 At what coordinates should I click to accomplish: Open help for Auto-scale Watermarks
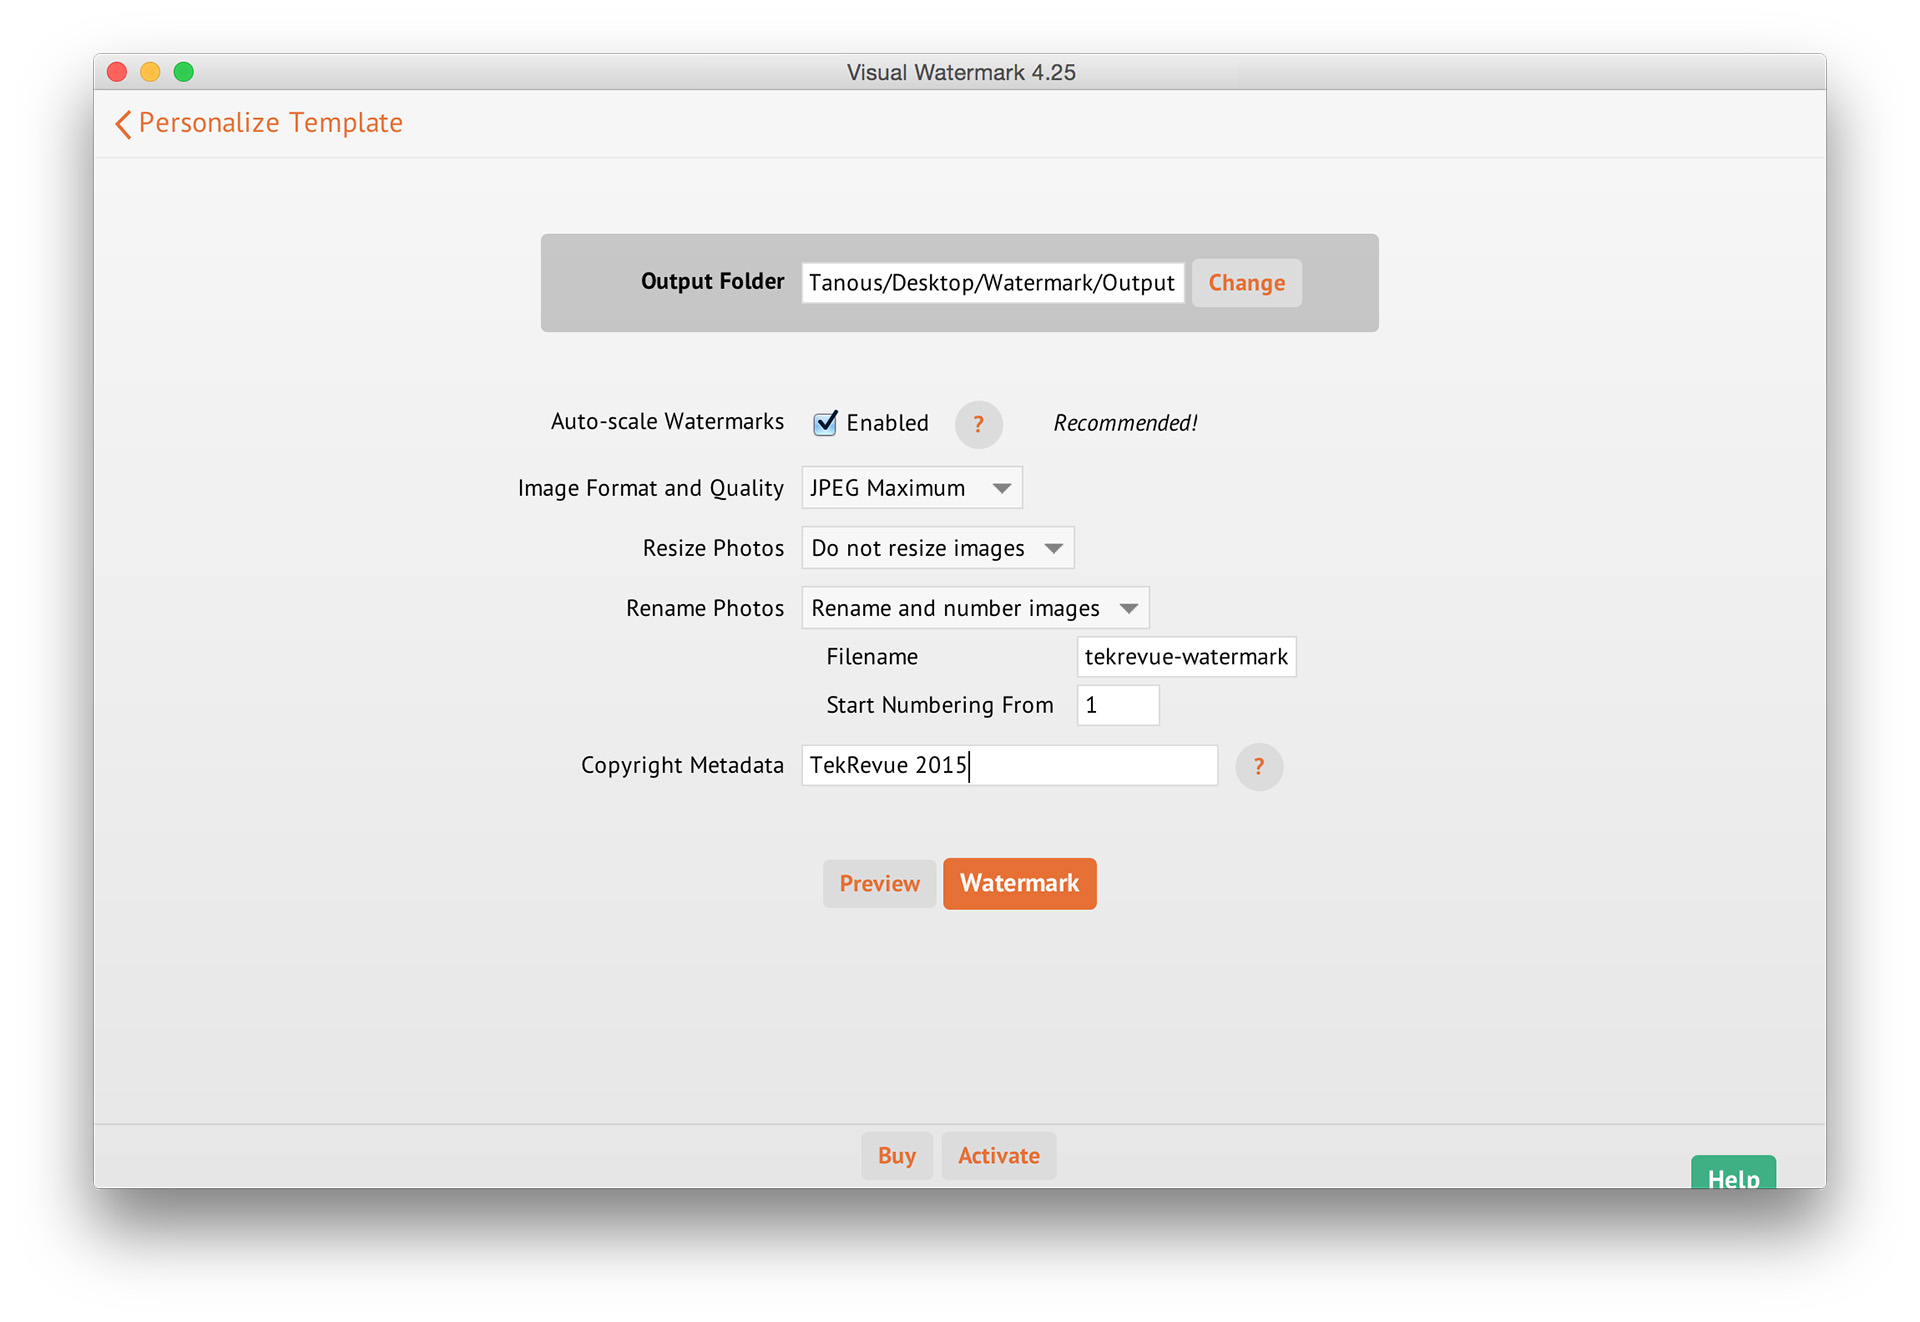pyautogui.click(x=978, y=424)
